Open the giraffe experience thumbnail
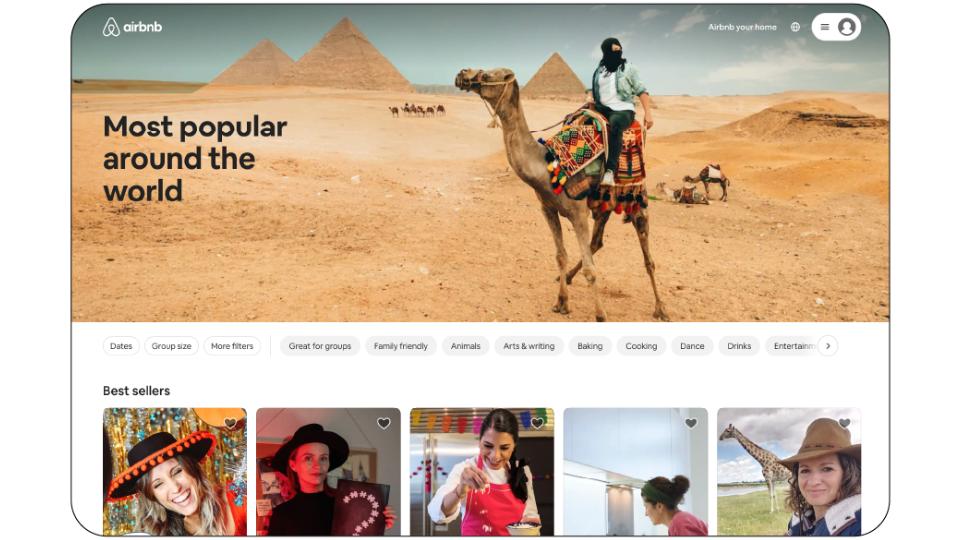This screenshot has height=540, width=960. pos(789,471)
